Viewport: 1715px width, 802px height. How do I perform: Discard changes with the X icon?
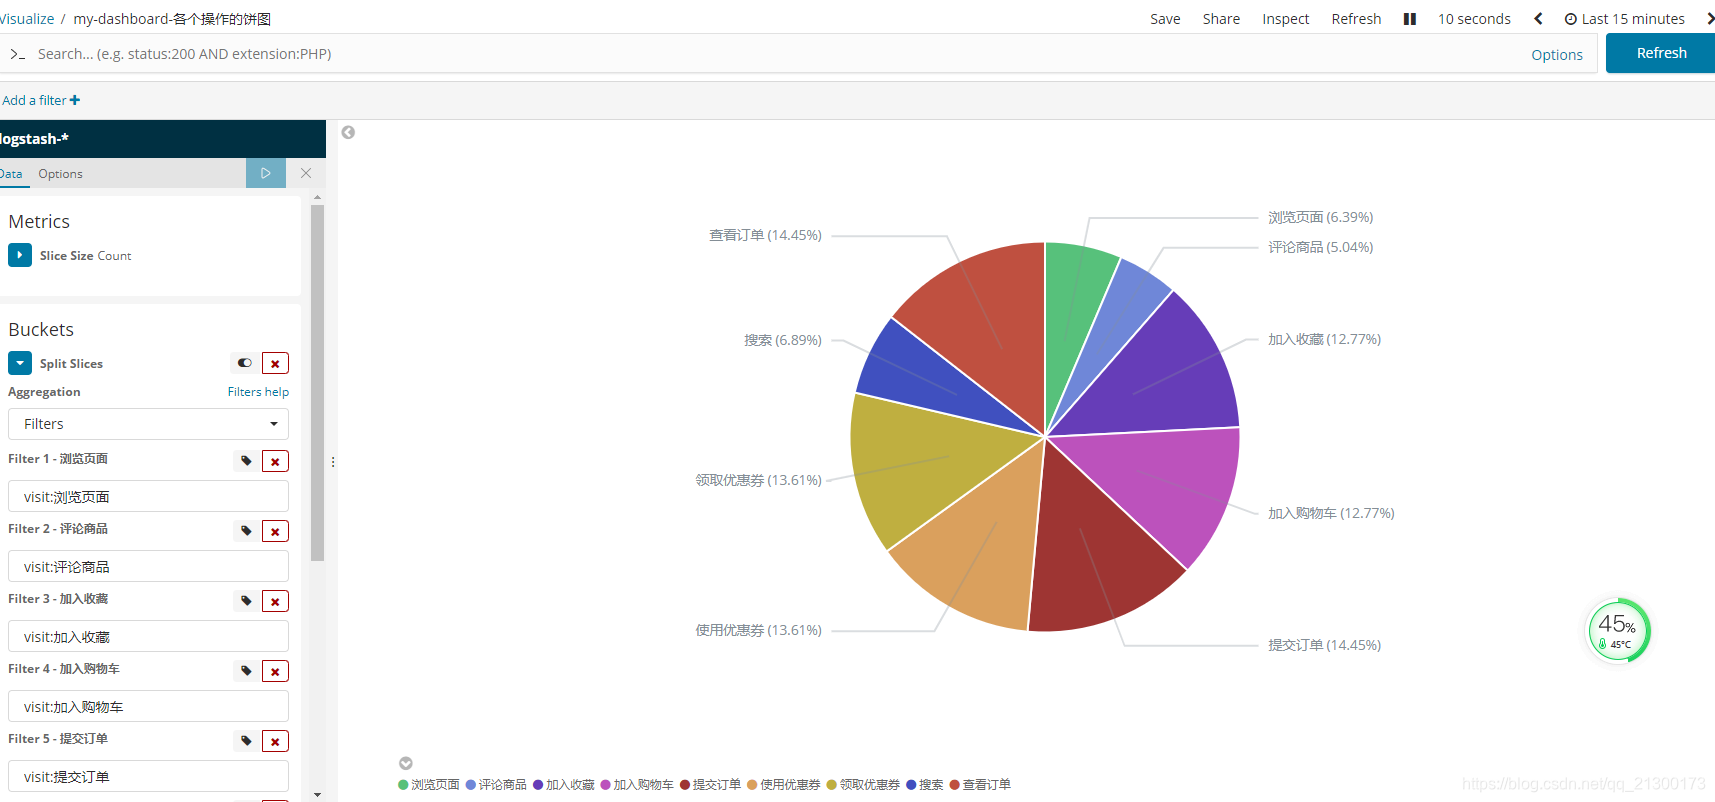coord(306,173)
